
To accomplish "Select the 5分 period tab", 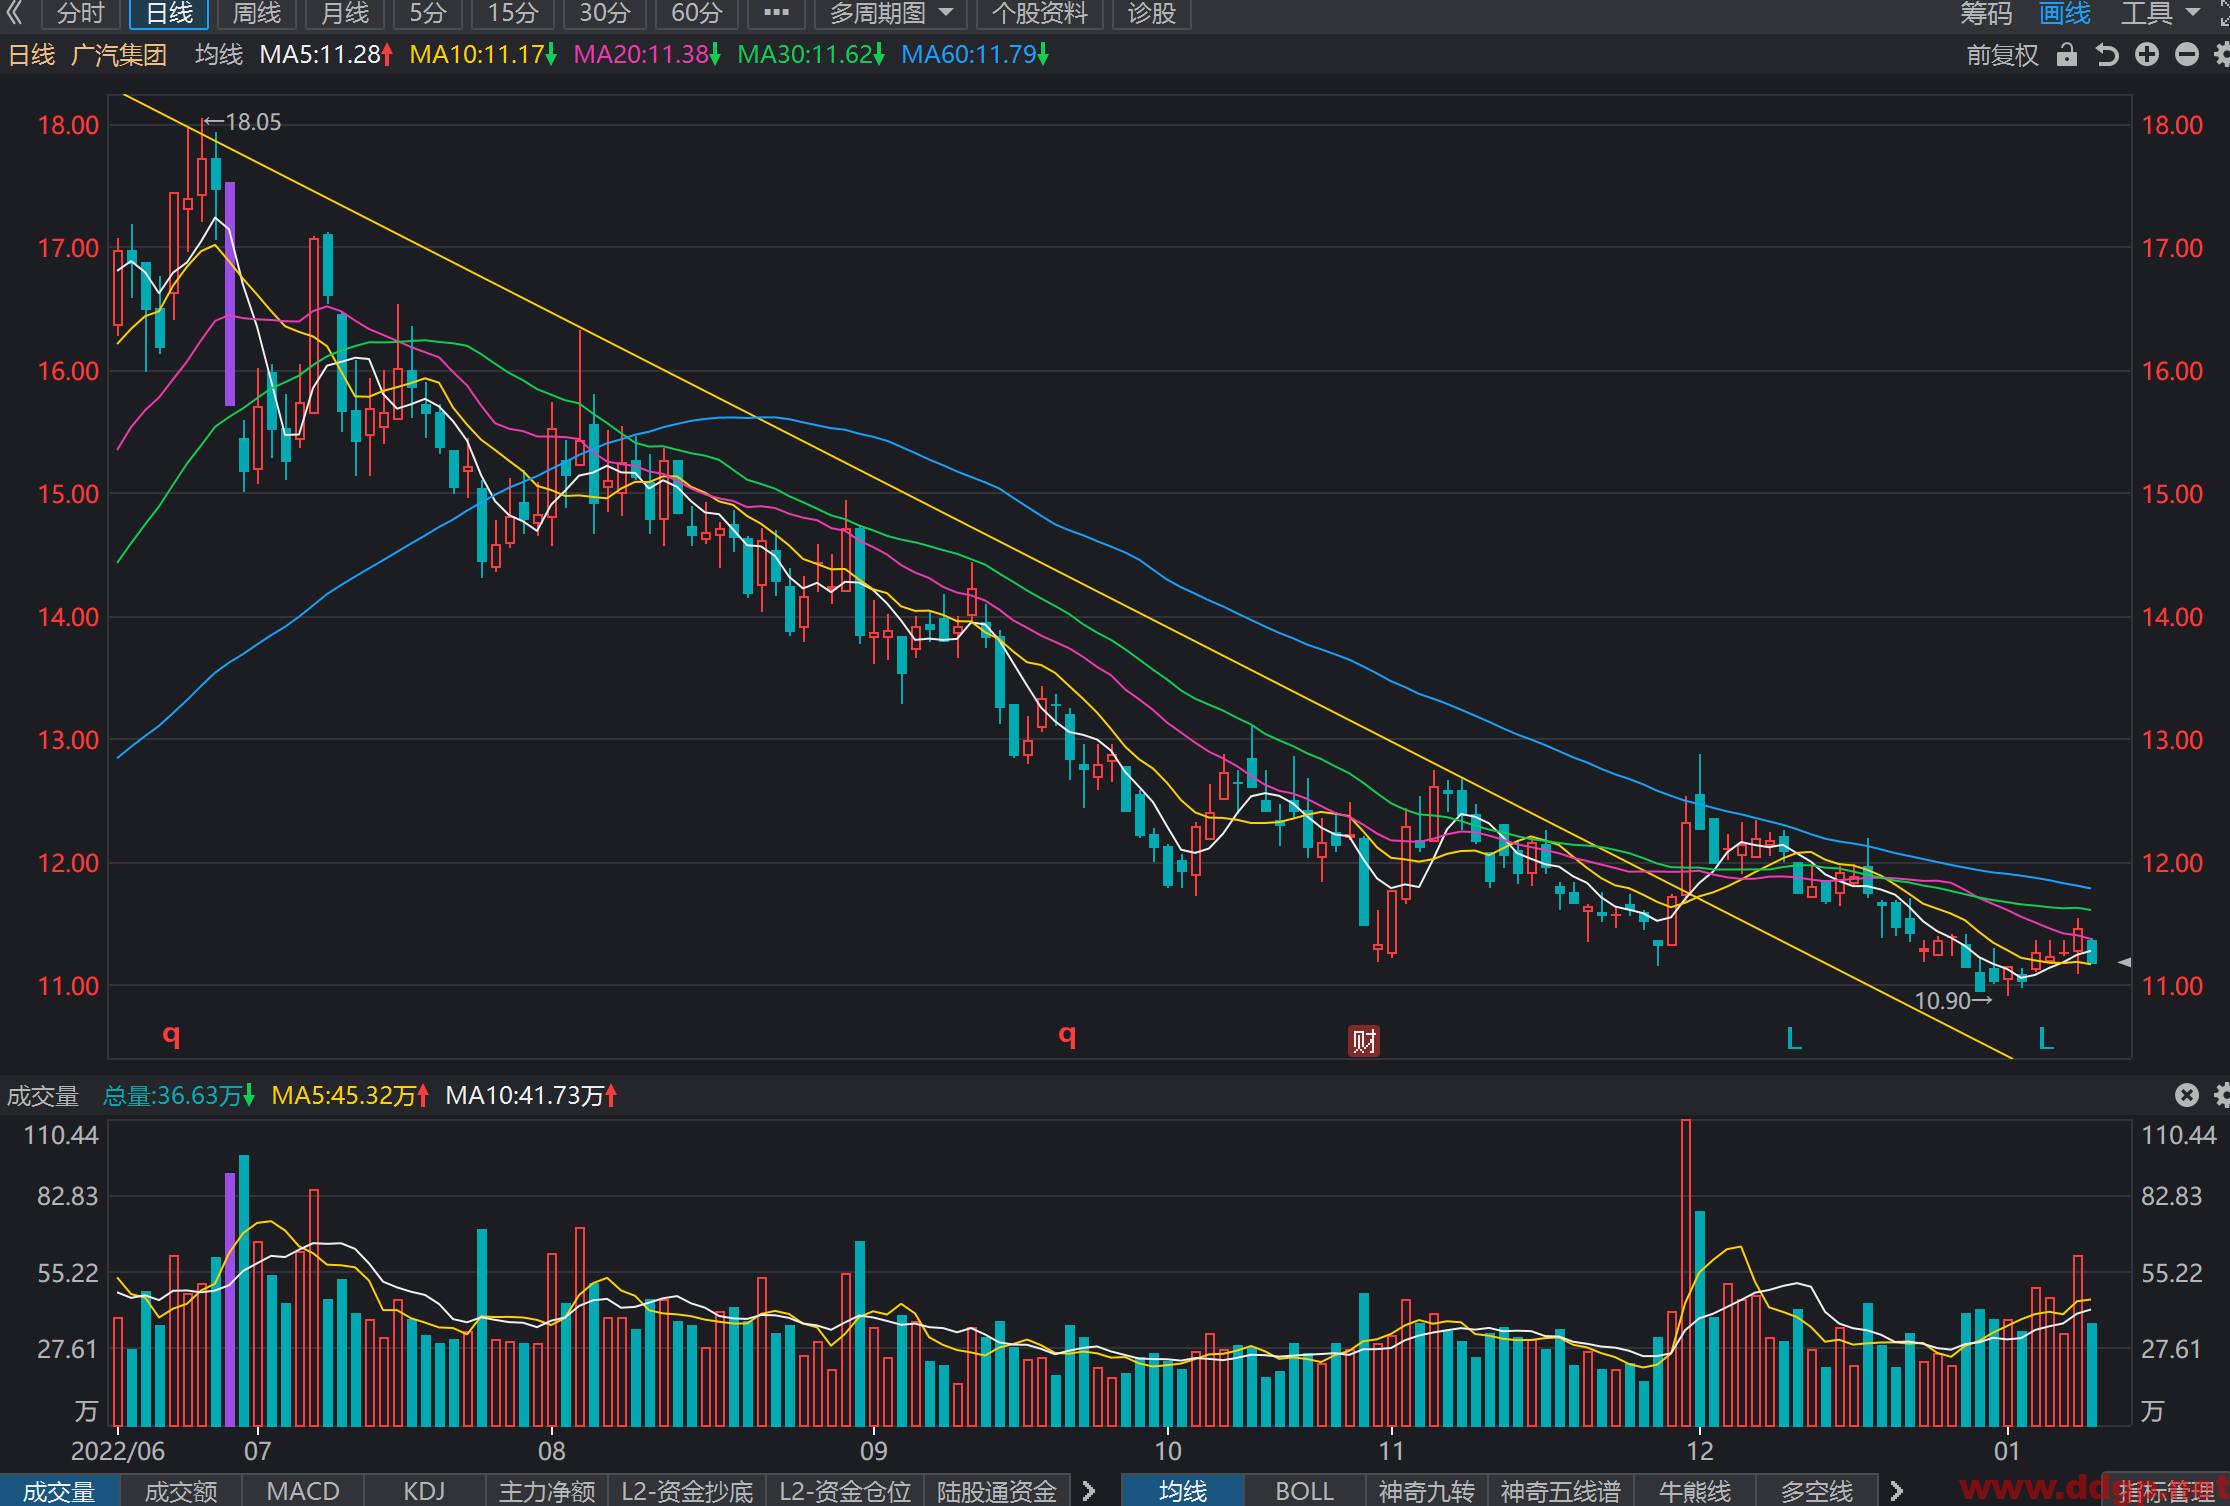I will [427, 13].
